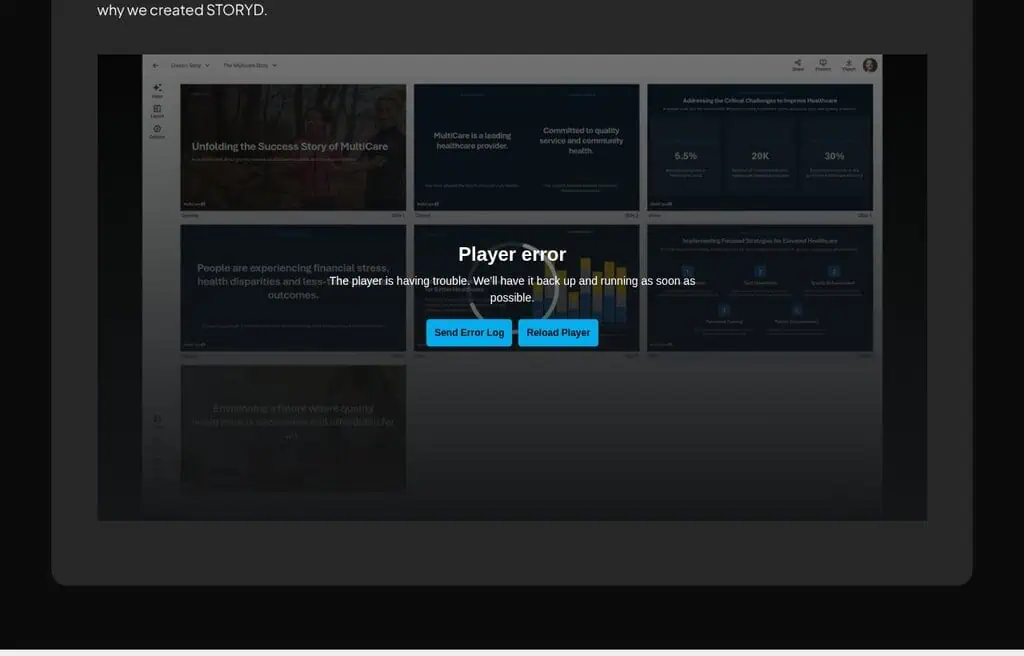Select the Unfolding the Success Story slide
Image resolution: width=1024 pixels, height=656 pixels.
pos(293,147)
